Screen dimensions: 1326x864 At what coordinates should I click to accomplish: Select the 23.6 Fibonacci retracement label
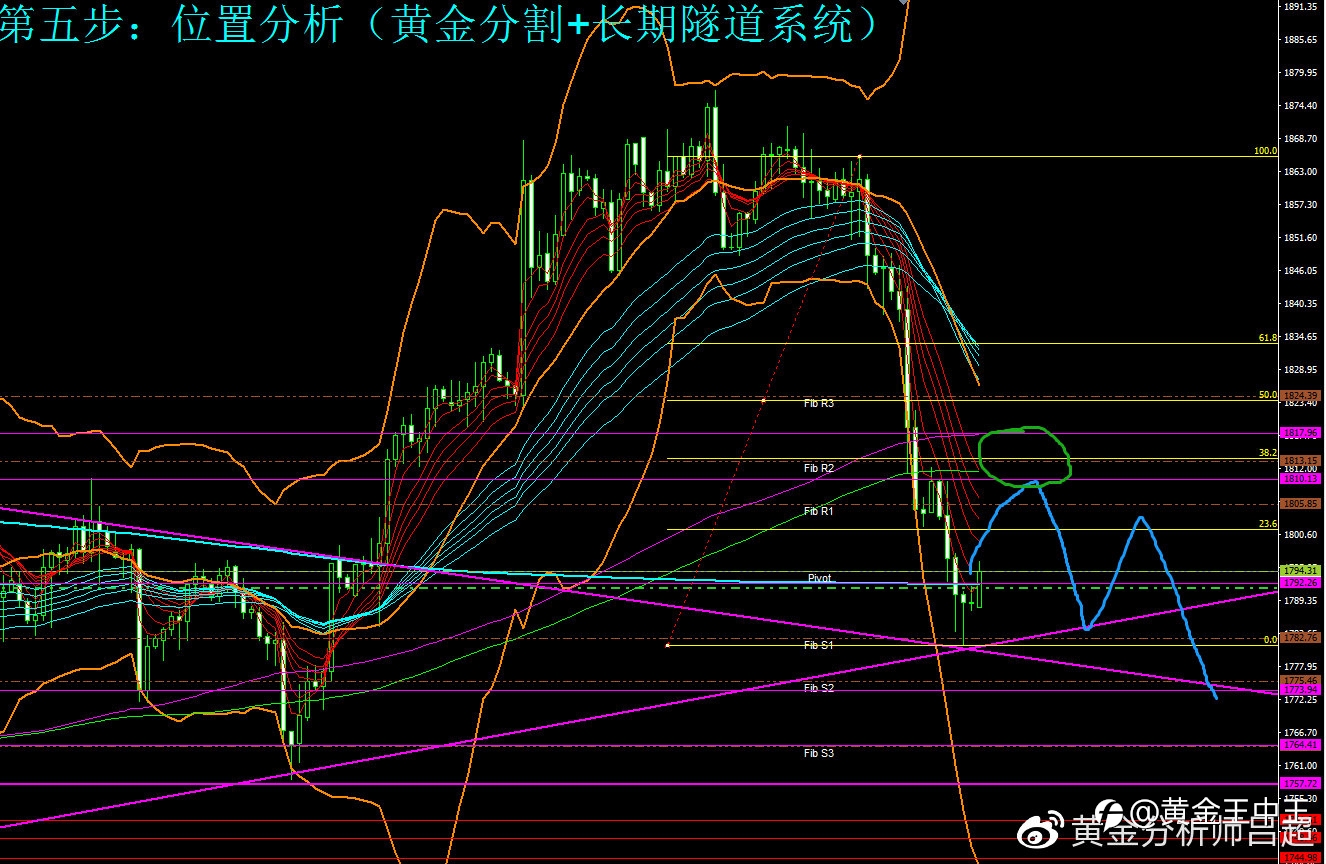pyautogui.click(x=1268, y=523)
